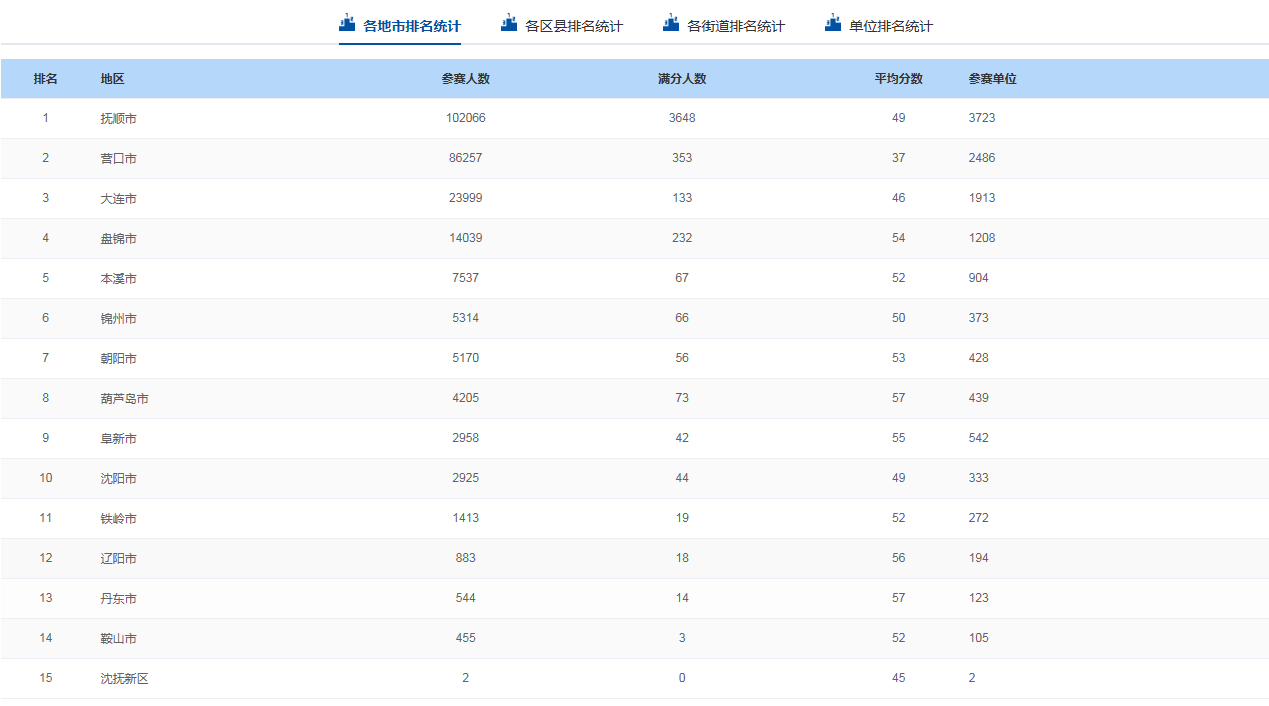Viewport: 1269px width, 706px height.
Task: Click participant count 2925 for 沈阳市
Action: pos(466,478)
